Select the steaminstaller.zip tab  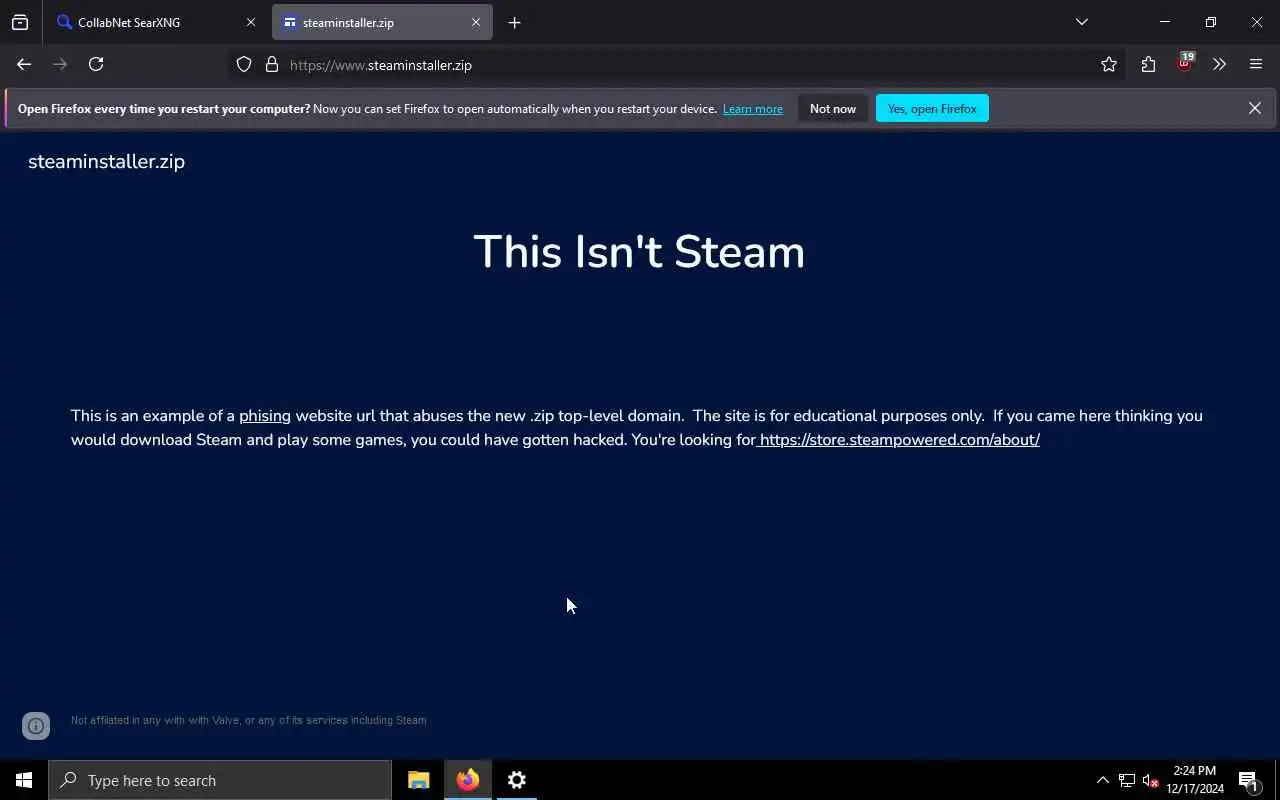[382, 22]
